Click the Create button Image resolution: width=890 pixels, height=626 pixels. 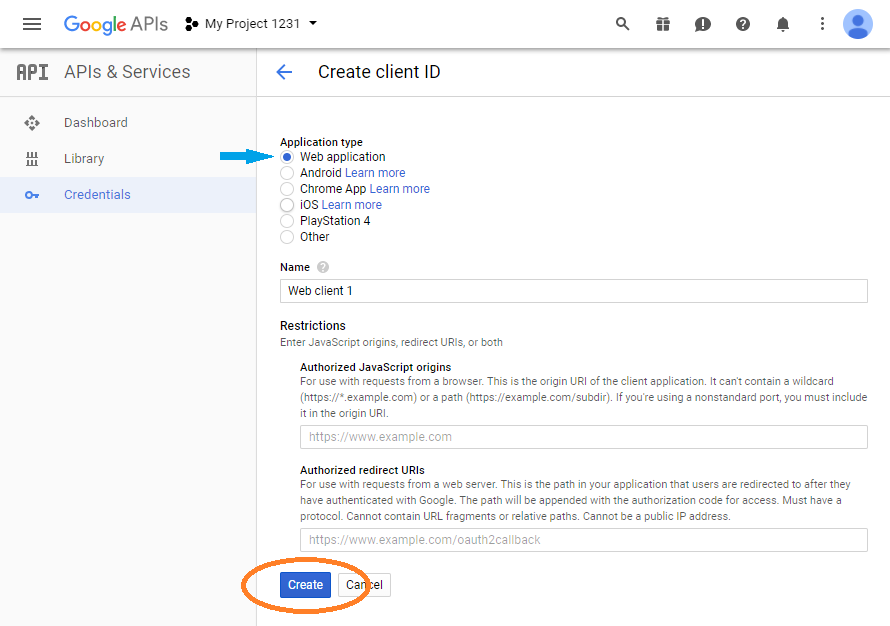point(305,585)
